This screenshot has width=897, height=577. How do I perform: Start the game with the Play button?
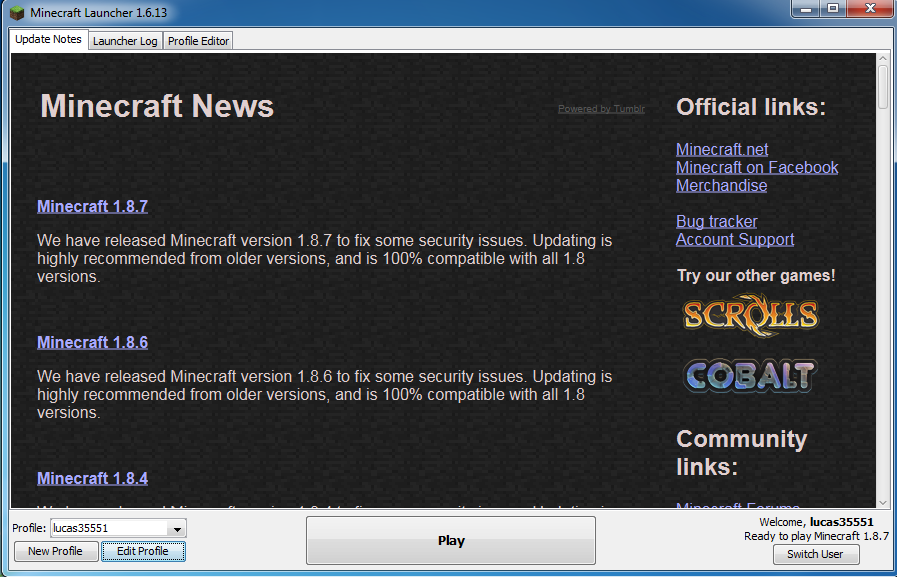(x=451, y=540)
